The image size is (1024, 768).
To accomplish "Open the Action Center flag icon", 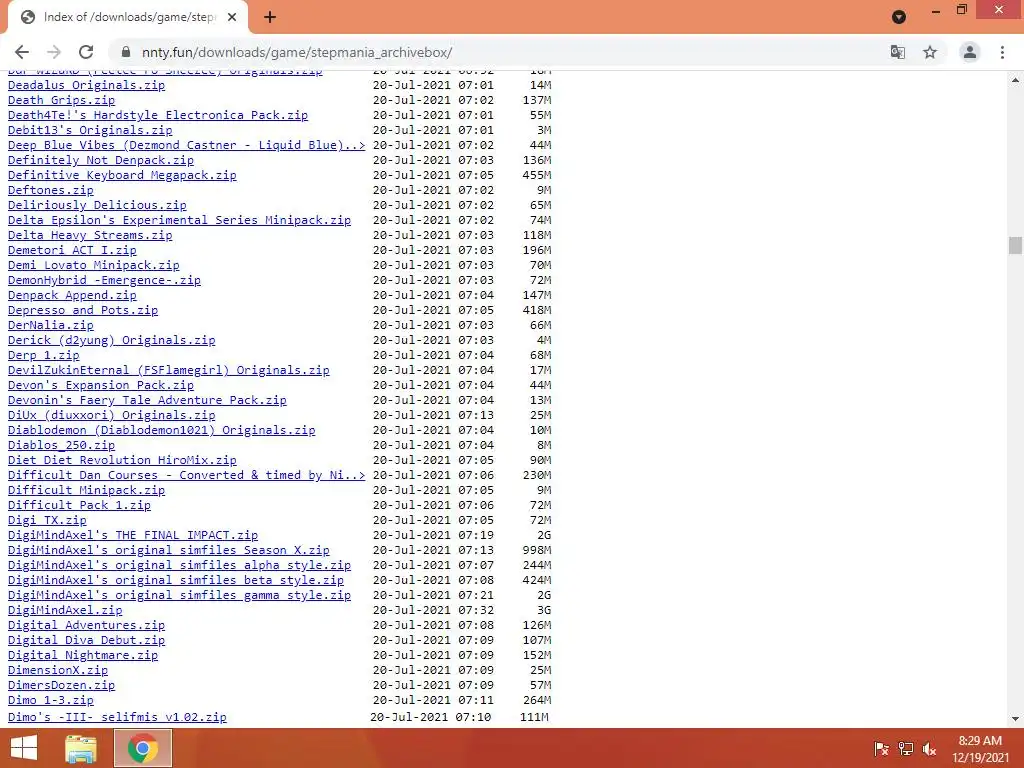I will 882,748.
